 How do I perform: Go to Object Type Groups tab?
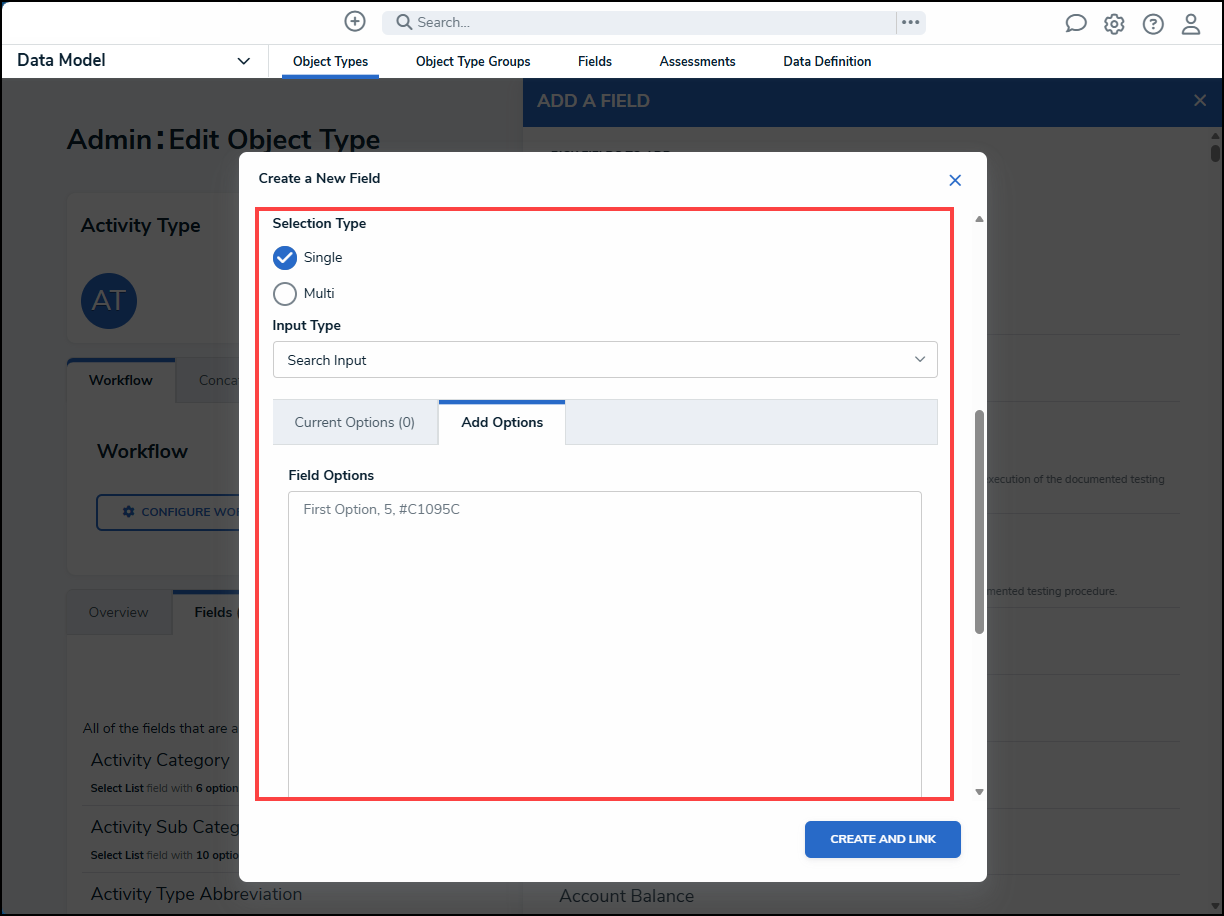[473, 61]
